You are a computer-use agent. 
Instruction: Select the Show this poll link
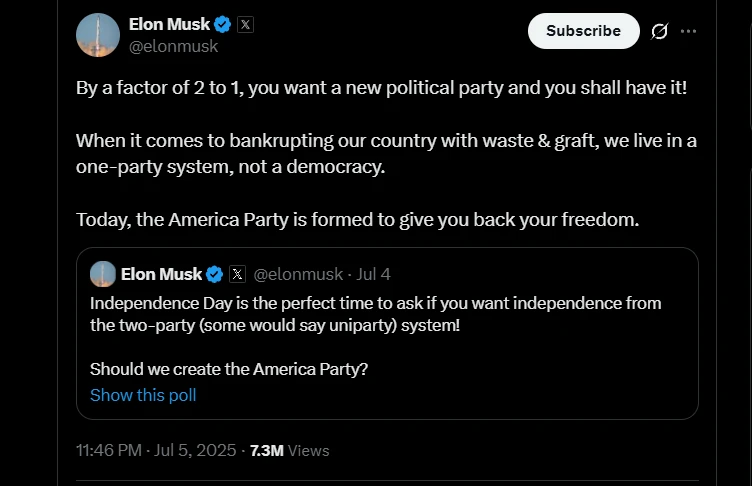(143, 395)
